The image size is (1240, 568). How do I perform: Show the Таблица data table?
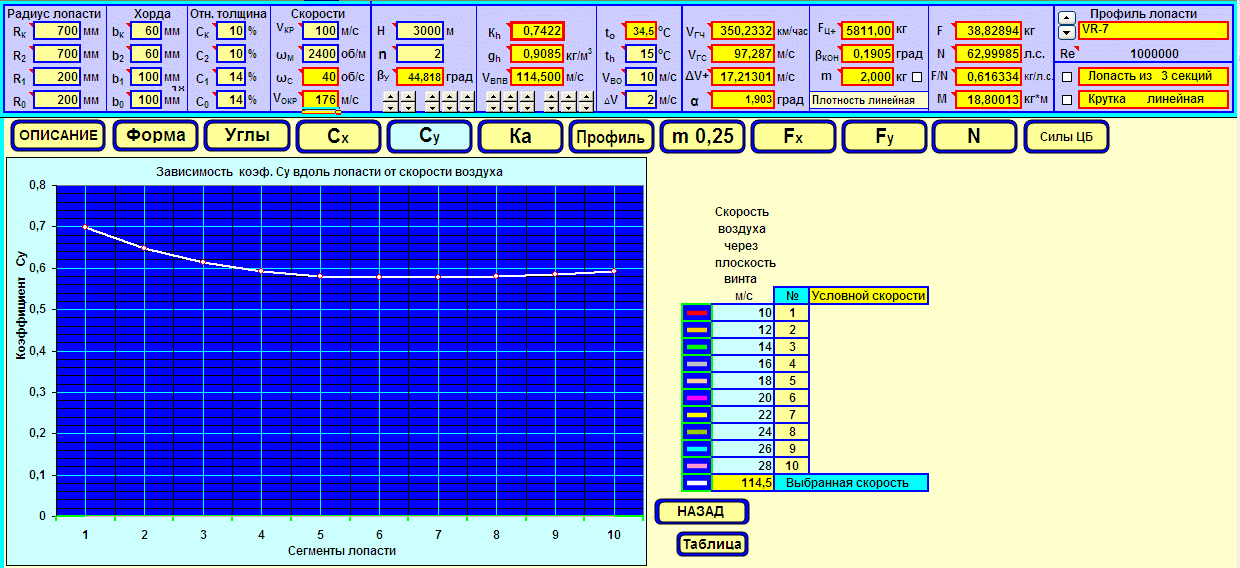pos(713,544)
